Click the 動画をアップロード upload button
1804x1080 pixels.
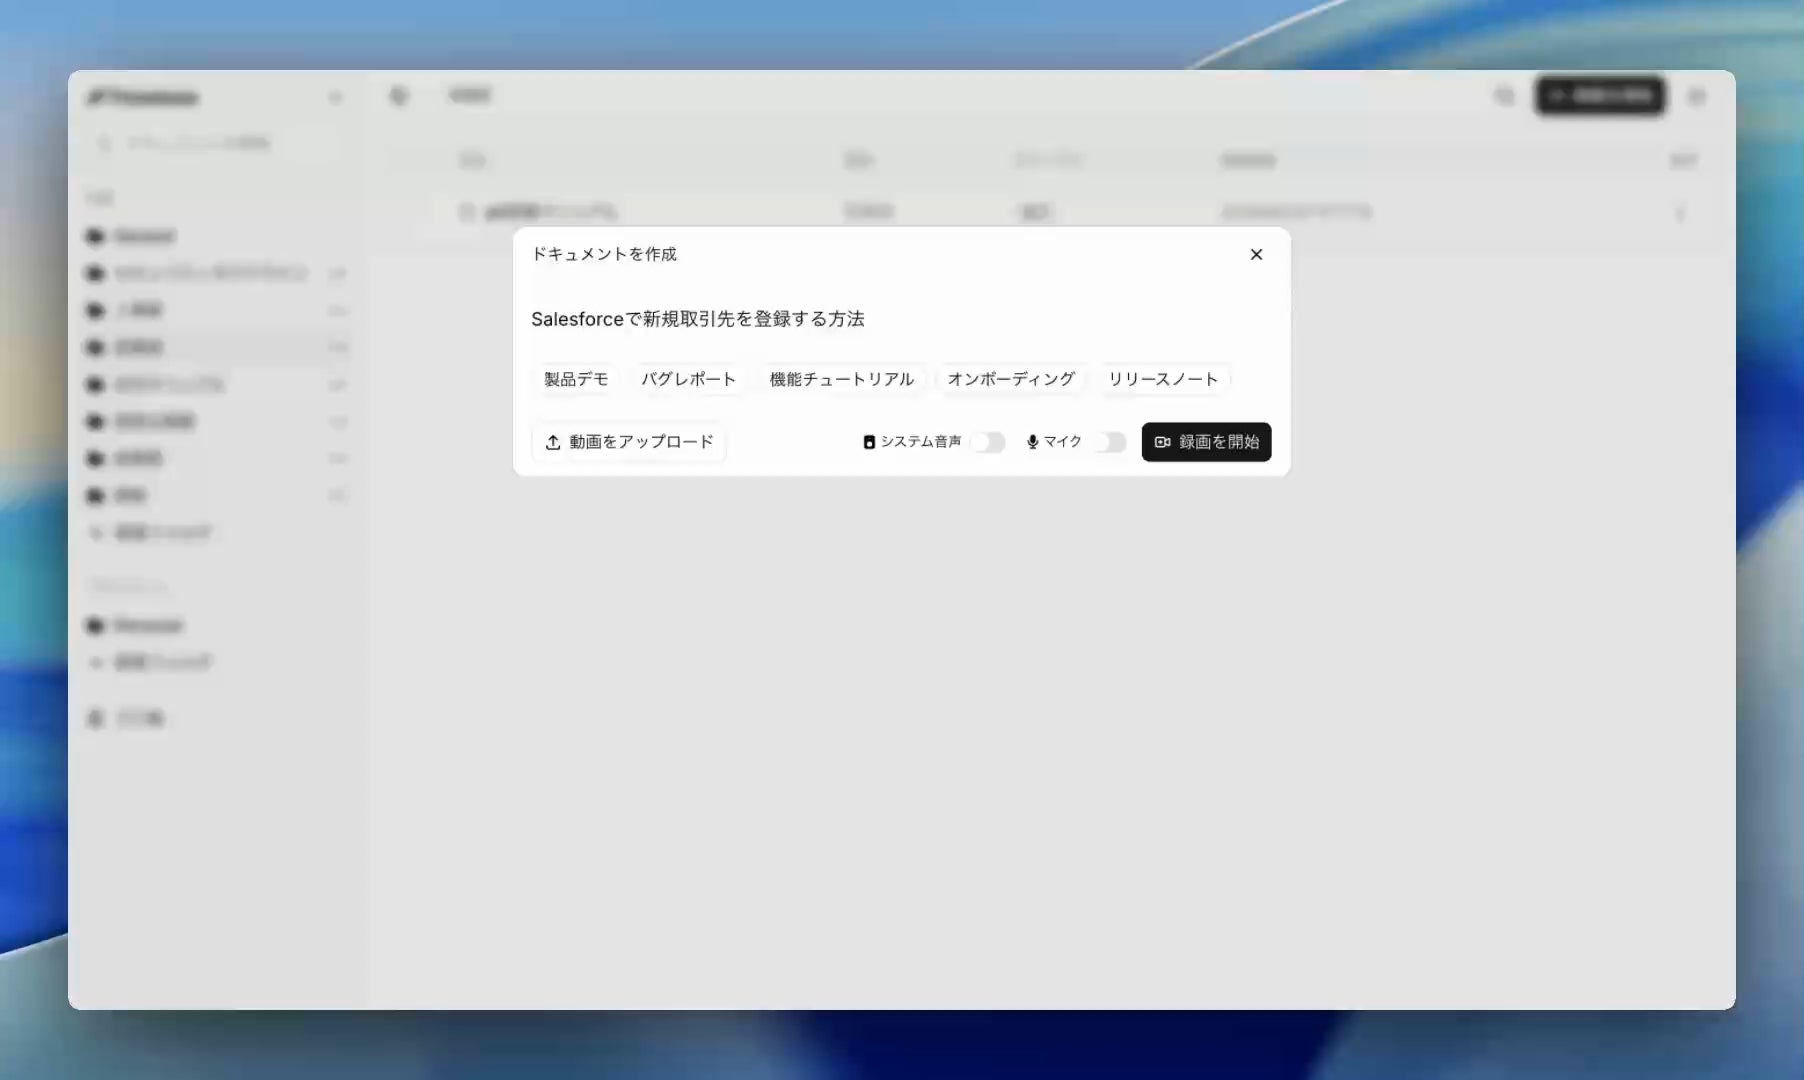629,442
